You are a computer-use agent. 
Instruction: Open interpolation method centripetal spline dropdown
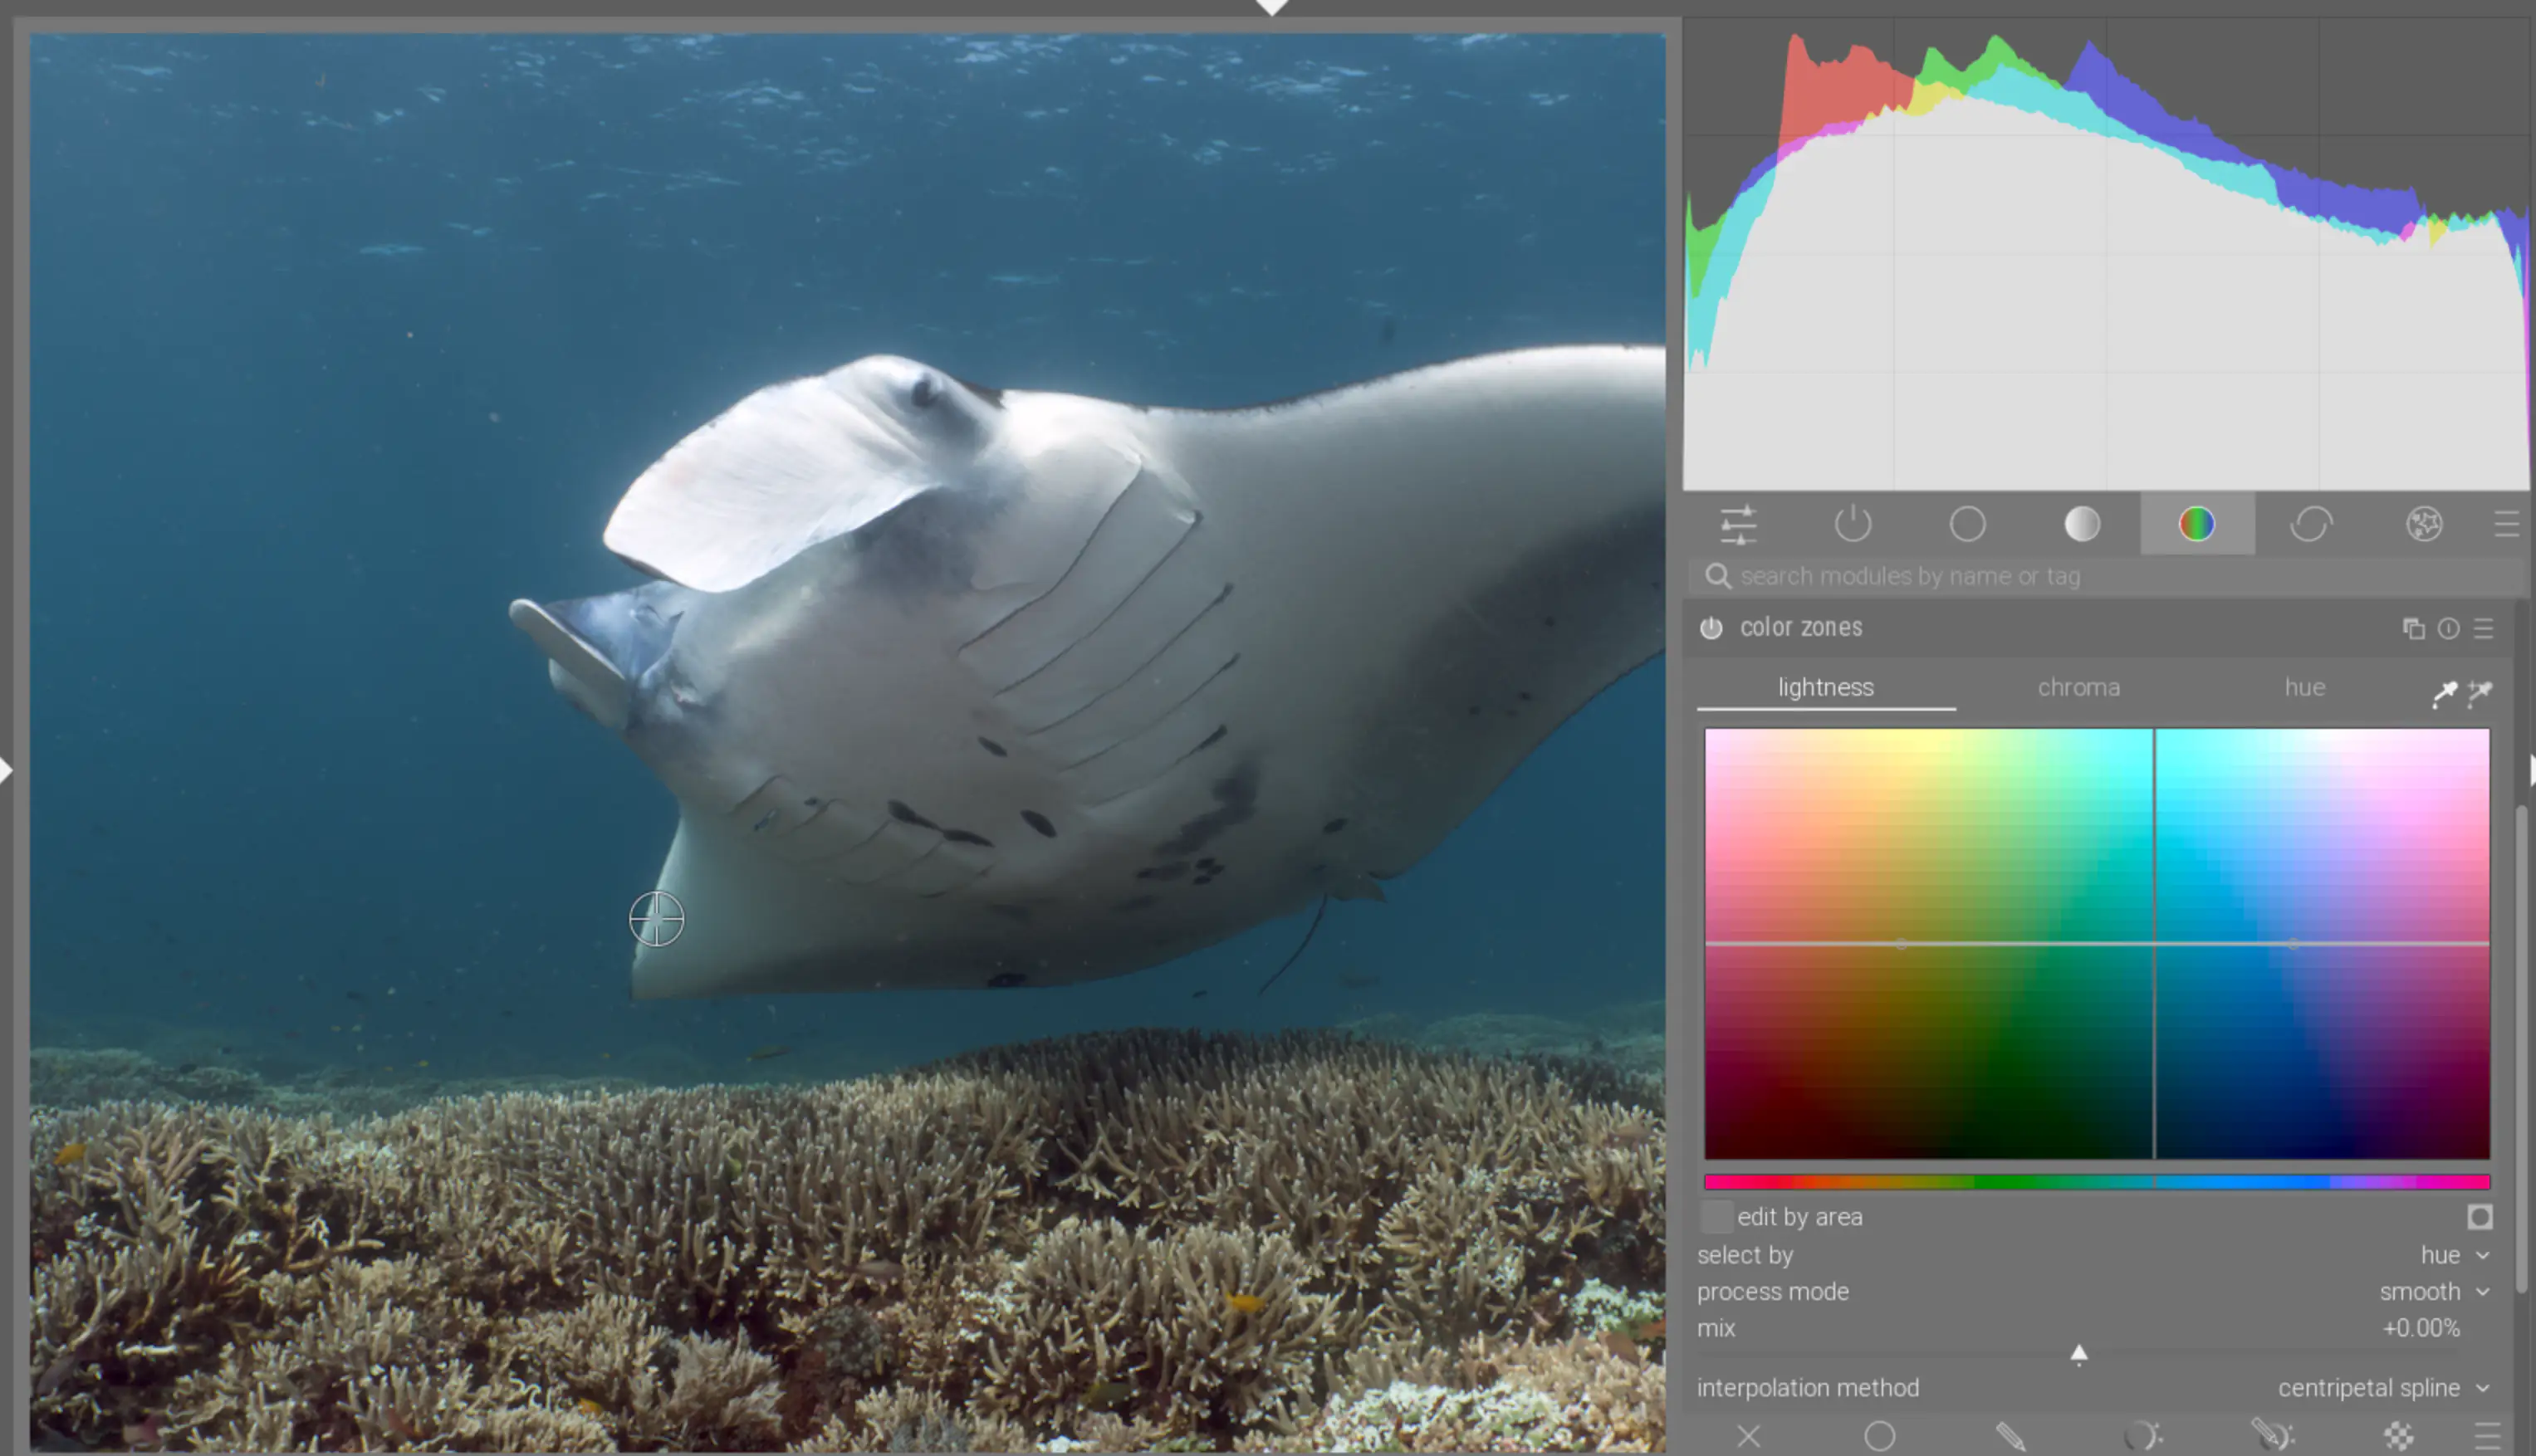pos(2094,1388)
